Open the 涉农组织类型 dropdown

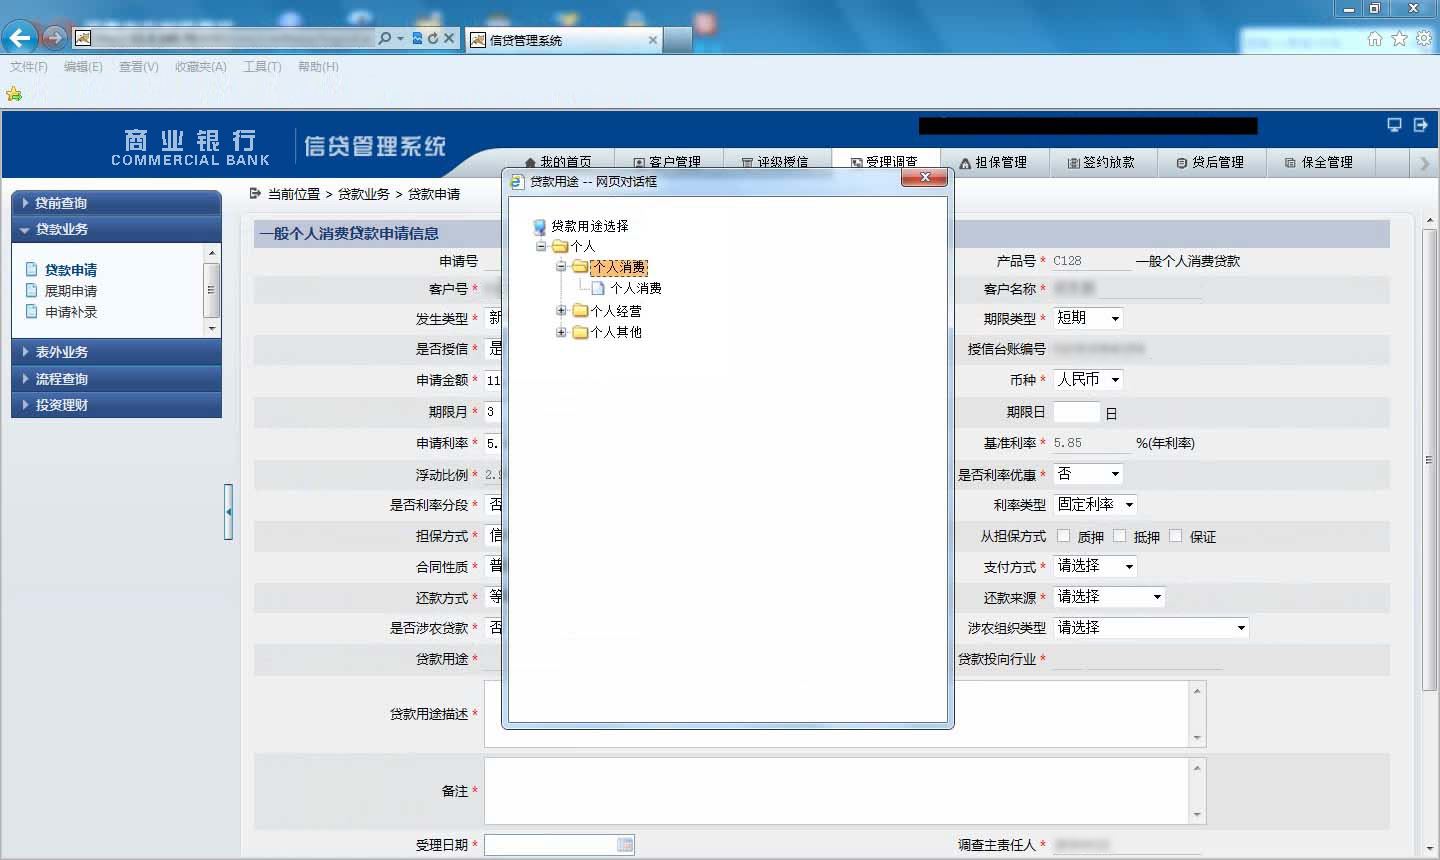pos(1152,628)
